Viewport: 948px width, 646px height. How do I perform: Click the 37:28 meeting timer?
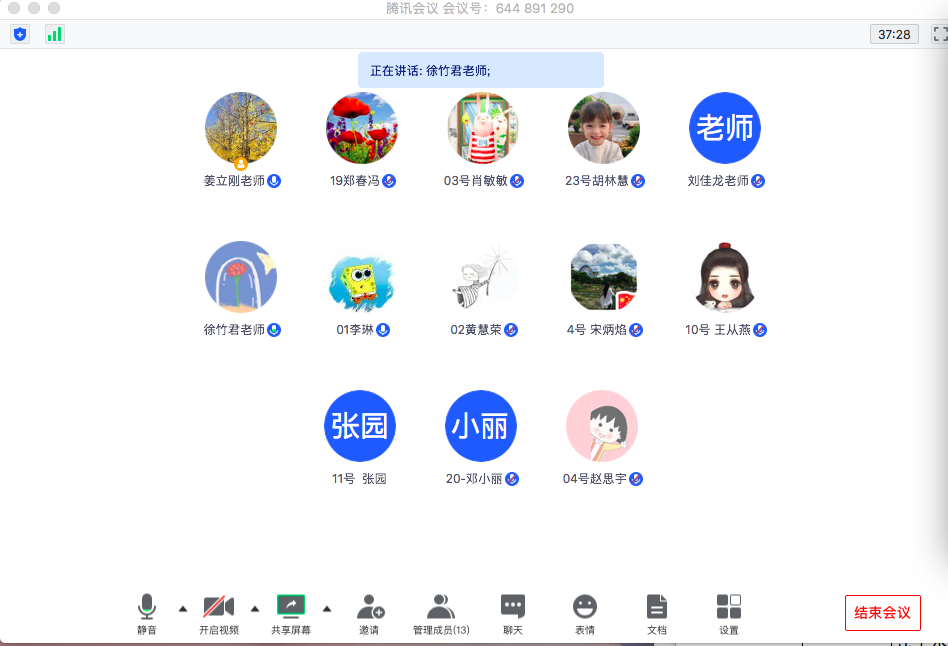[894, 34]
